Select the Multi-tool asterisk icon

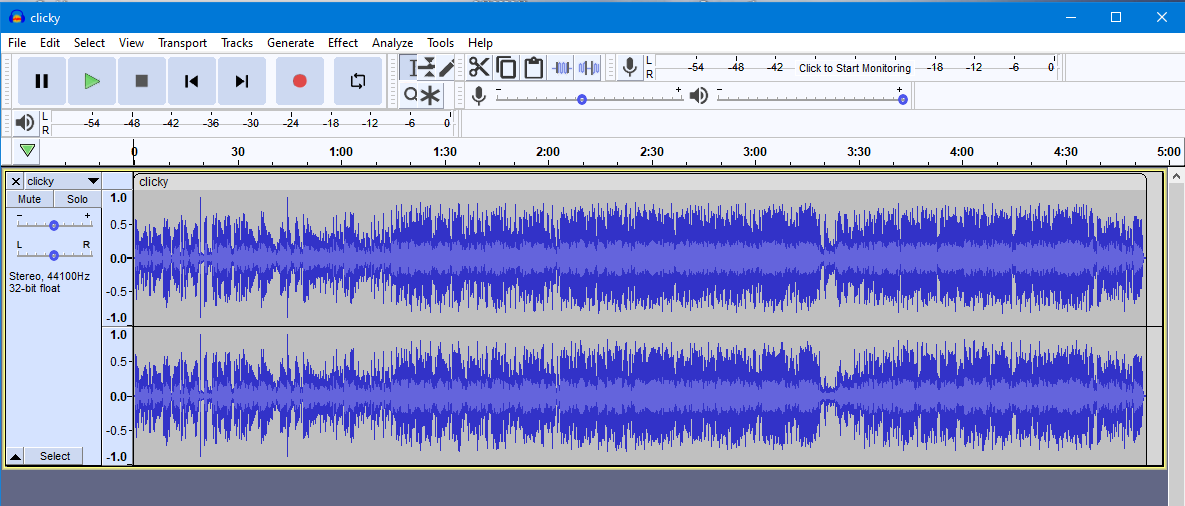pyautogui.click(x=430, y=95)
